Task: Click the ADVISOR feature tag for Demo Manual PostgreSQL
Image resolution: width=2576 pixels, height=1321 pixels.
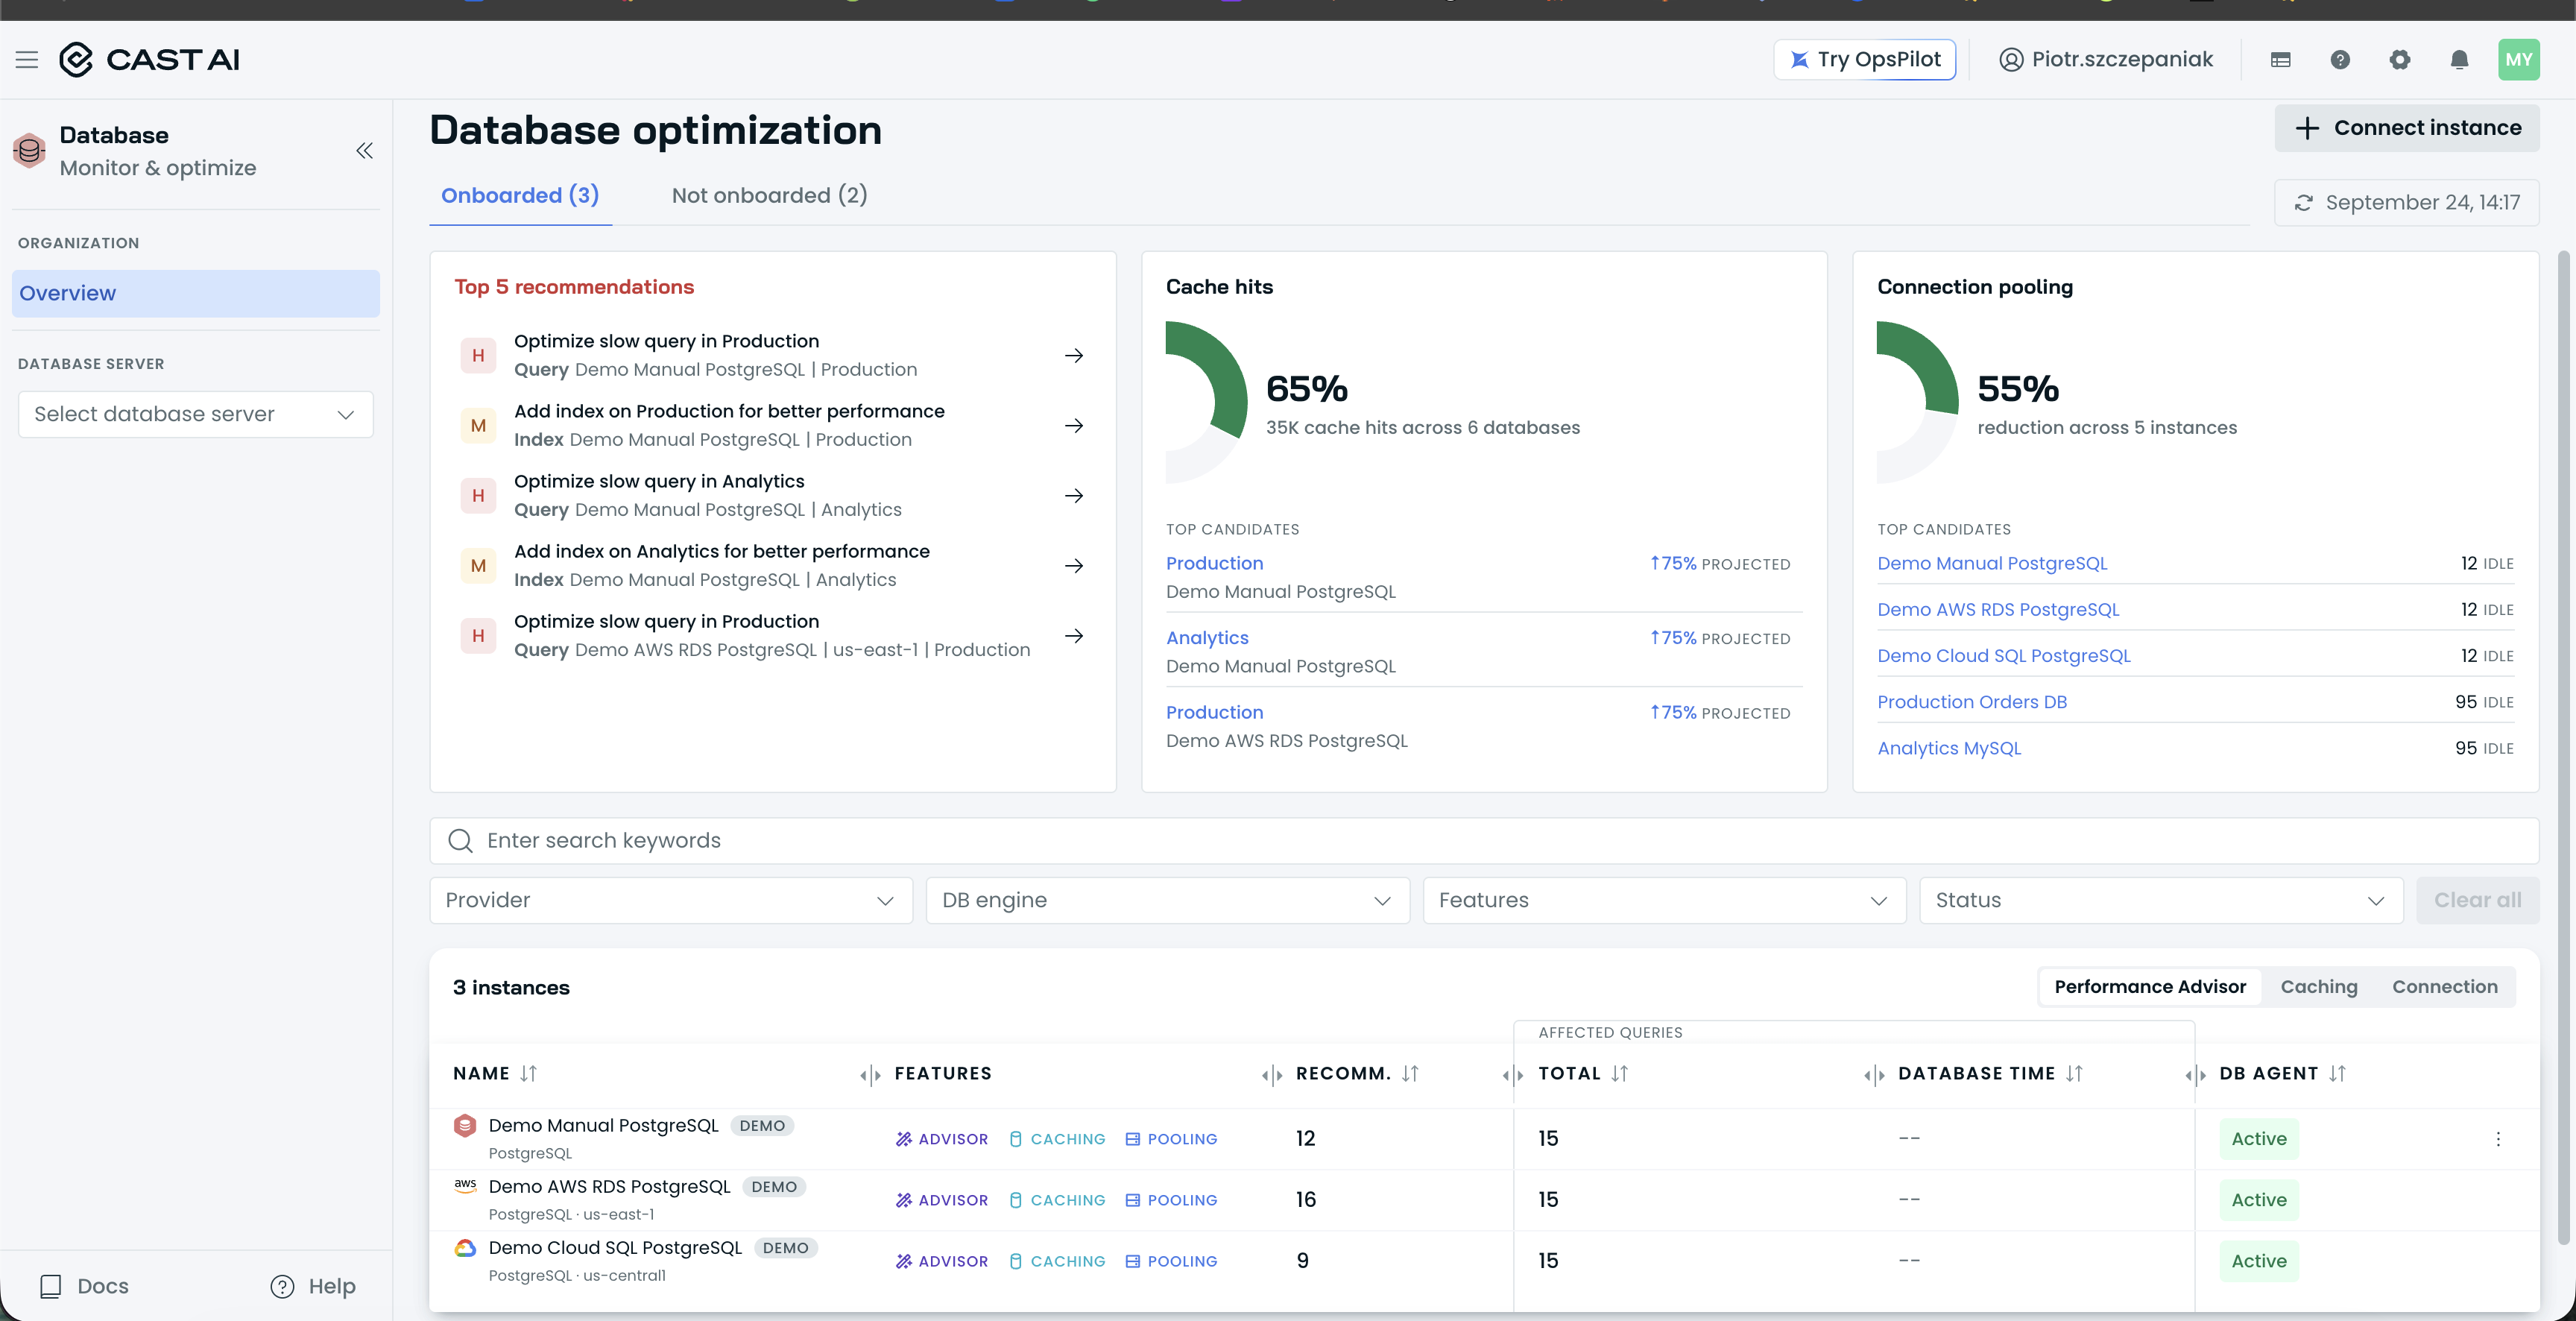Action: (x=942, y=1139)
